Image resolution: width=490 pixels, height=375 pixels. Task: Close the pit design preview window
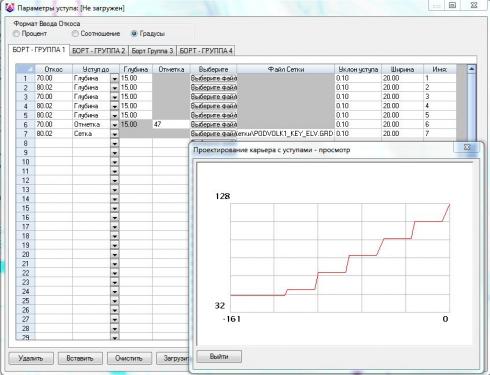(467, 147)
